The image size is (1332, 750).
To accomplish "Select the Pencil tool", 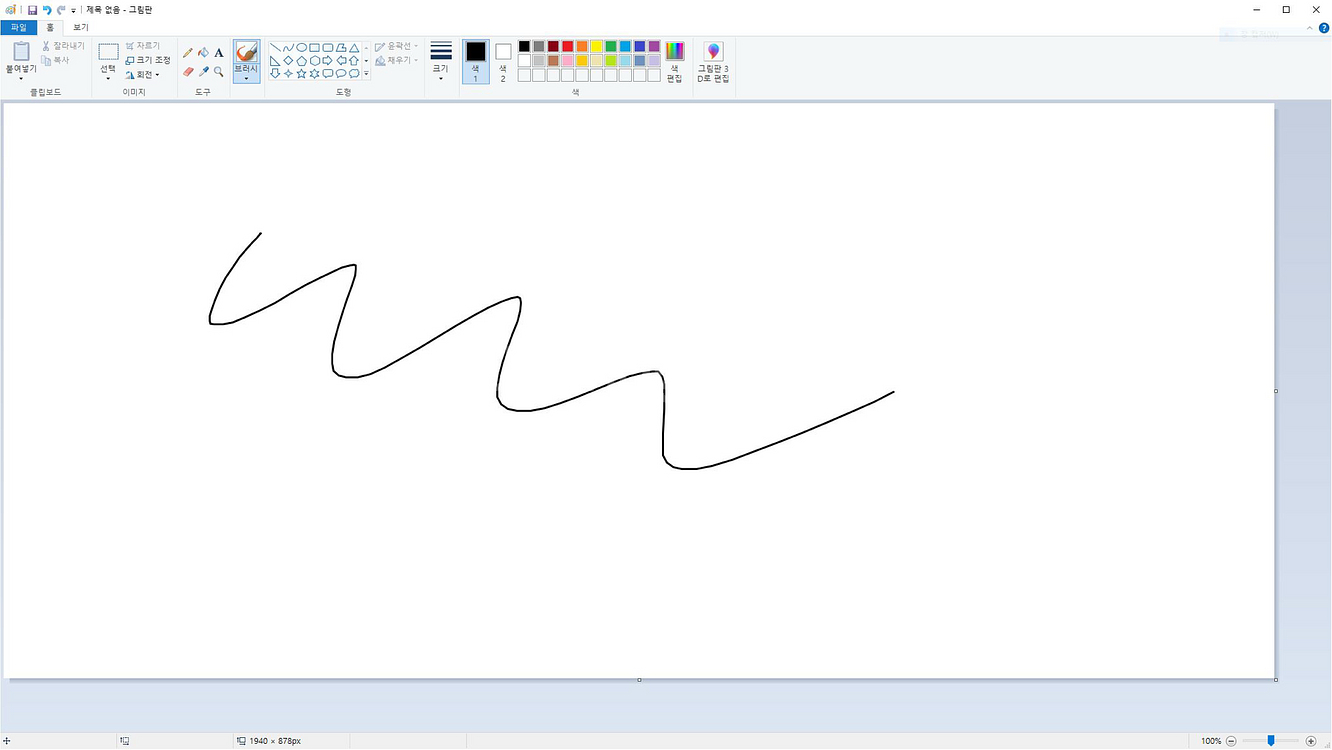I will click(188, 53).
